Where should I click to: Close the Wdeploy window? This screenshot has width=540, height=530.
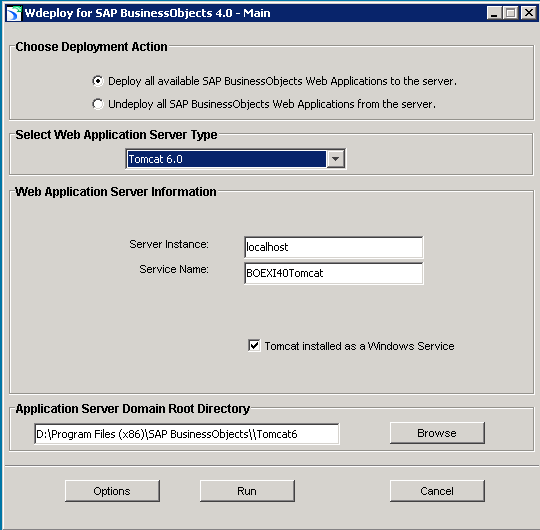pos(528,13)
